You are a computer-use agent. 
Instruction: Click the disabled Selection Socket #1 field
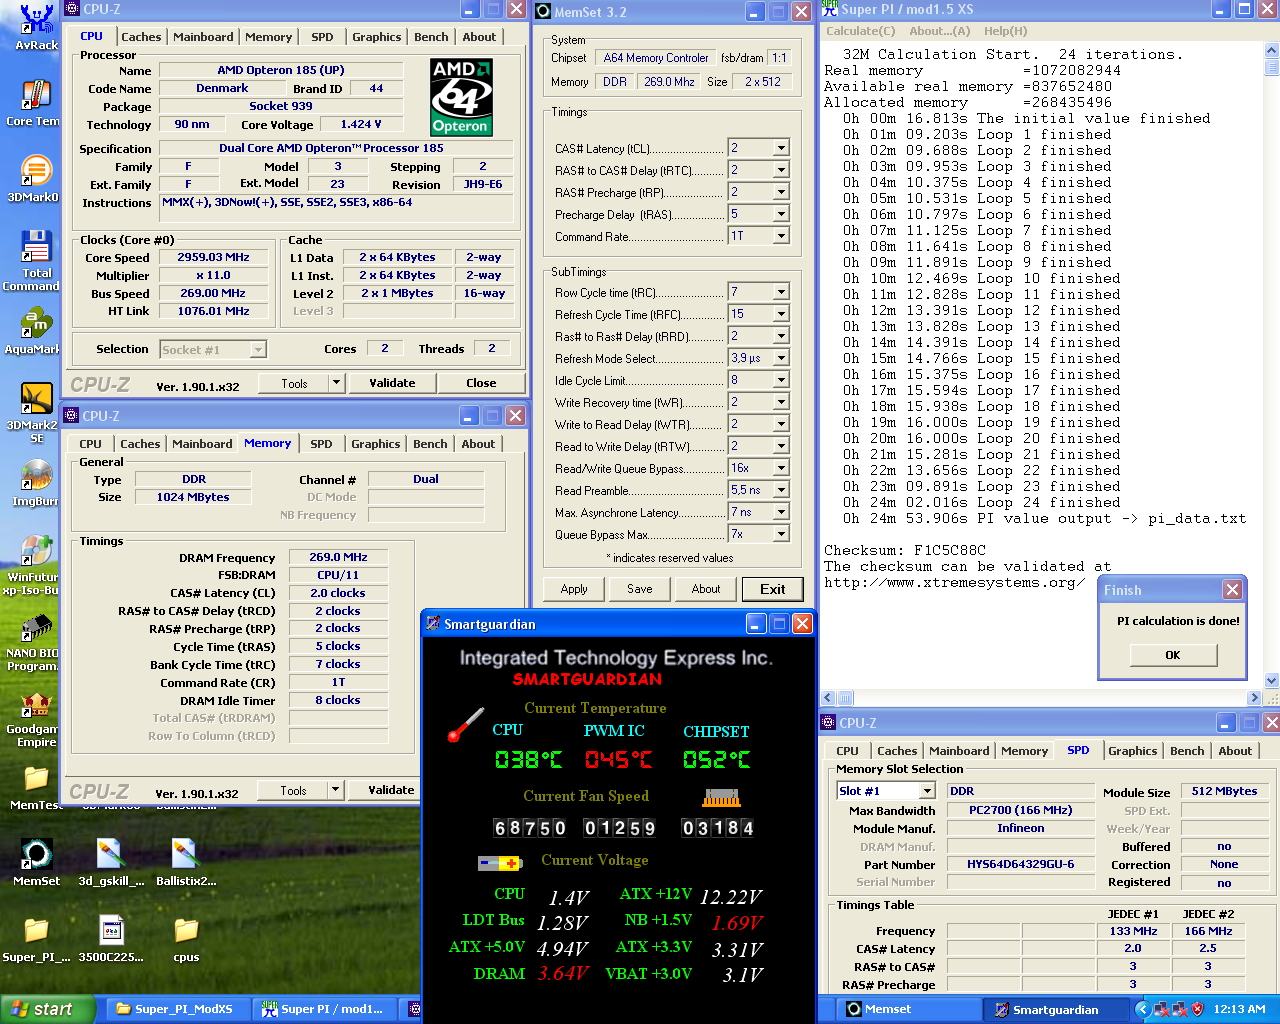pos(213,349)
